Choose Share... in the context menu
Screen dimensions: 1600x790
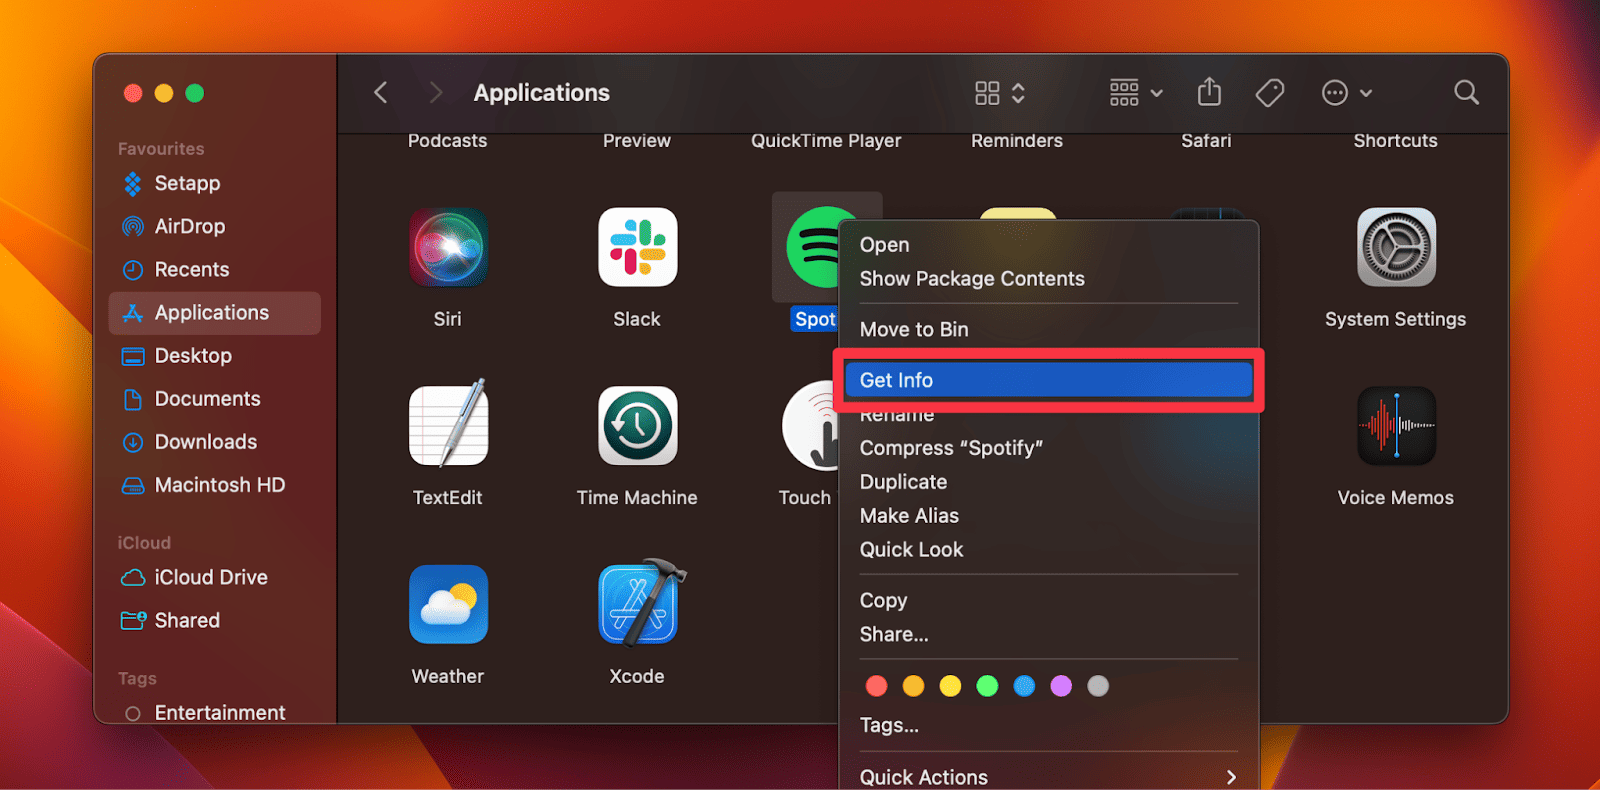point(1048,635)
